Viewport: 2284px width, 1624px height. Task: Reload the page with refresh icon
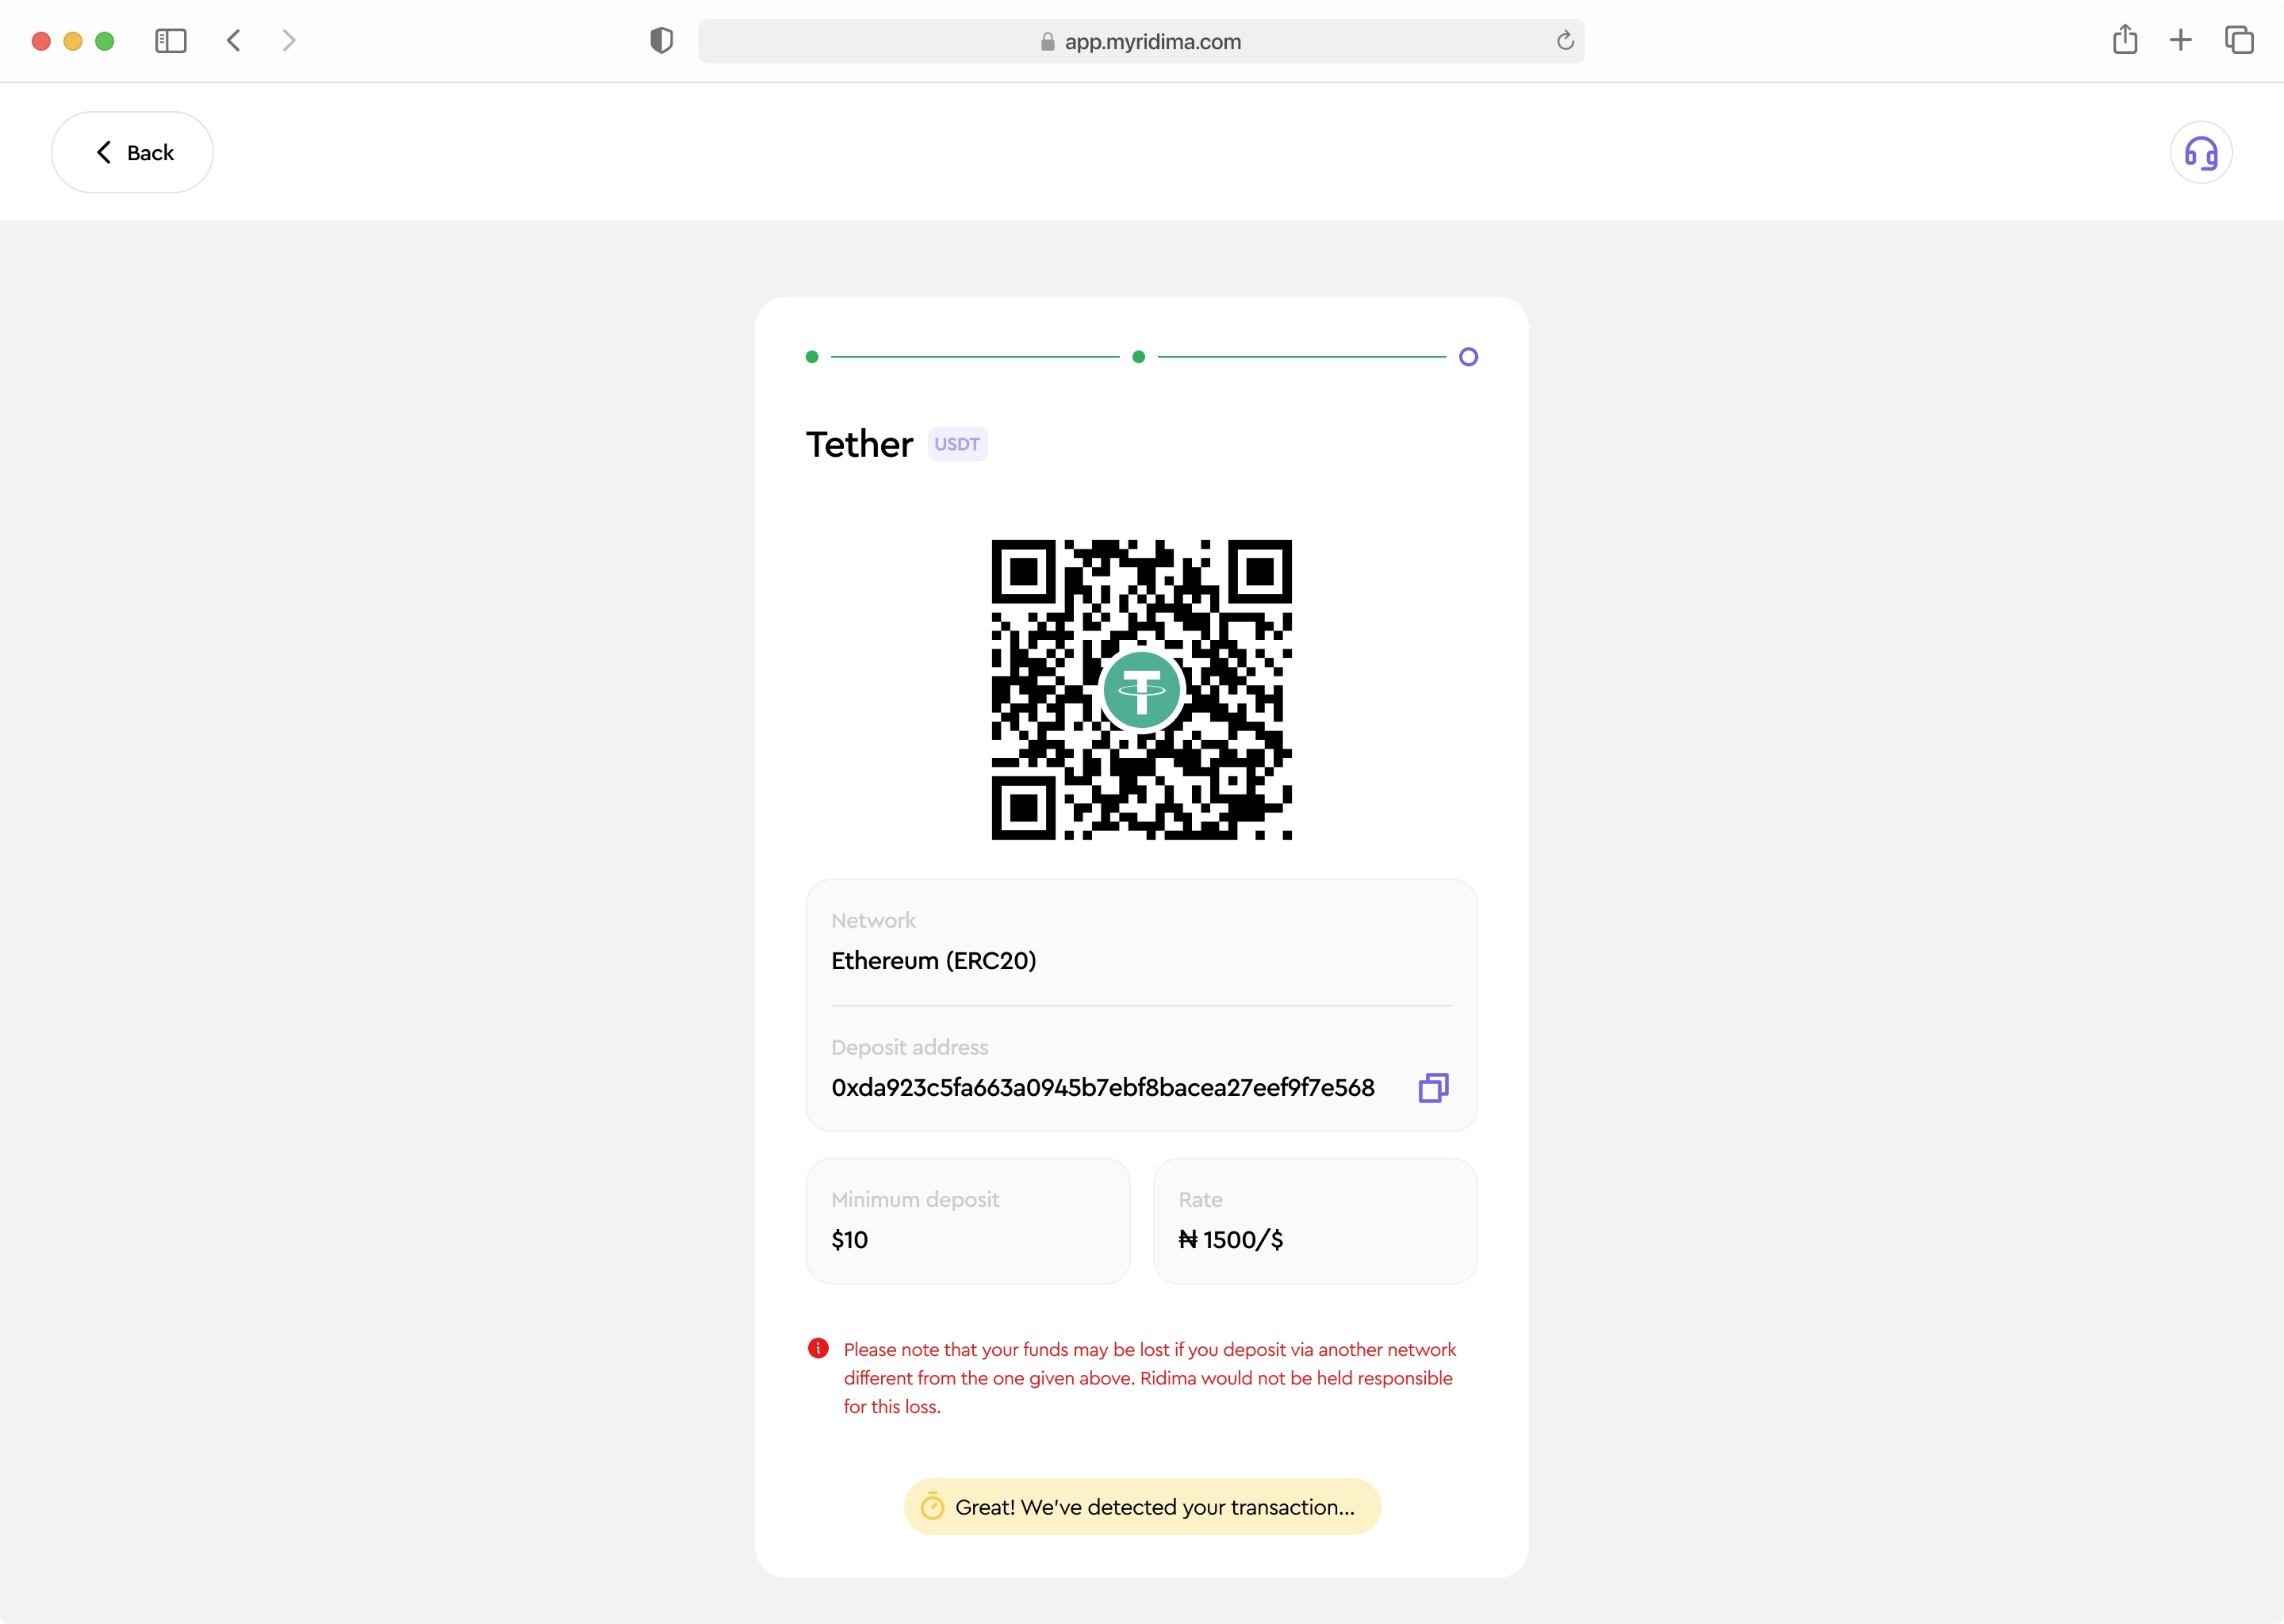coord(1565,41)
